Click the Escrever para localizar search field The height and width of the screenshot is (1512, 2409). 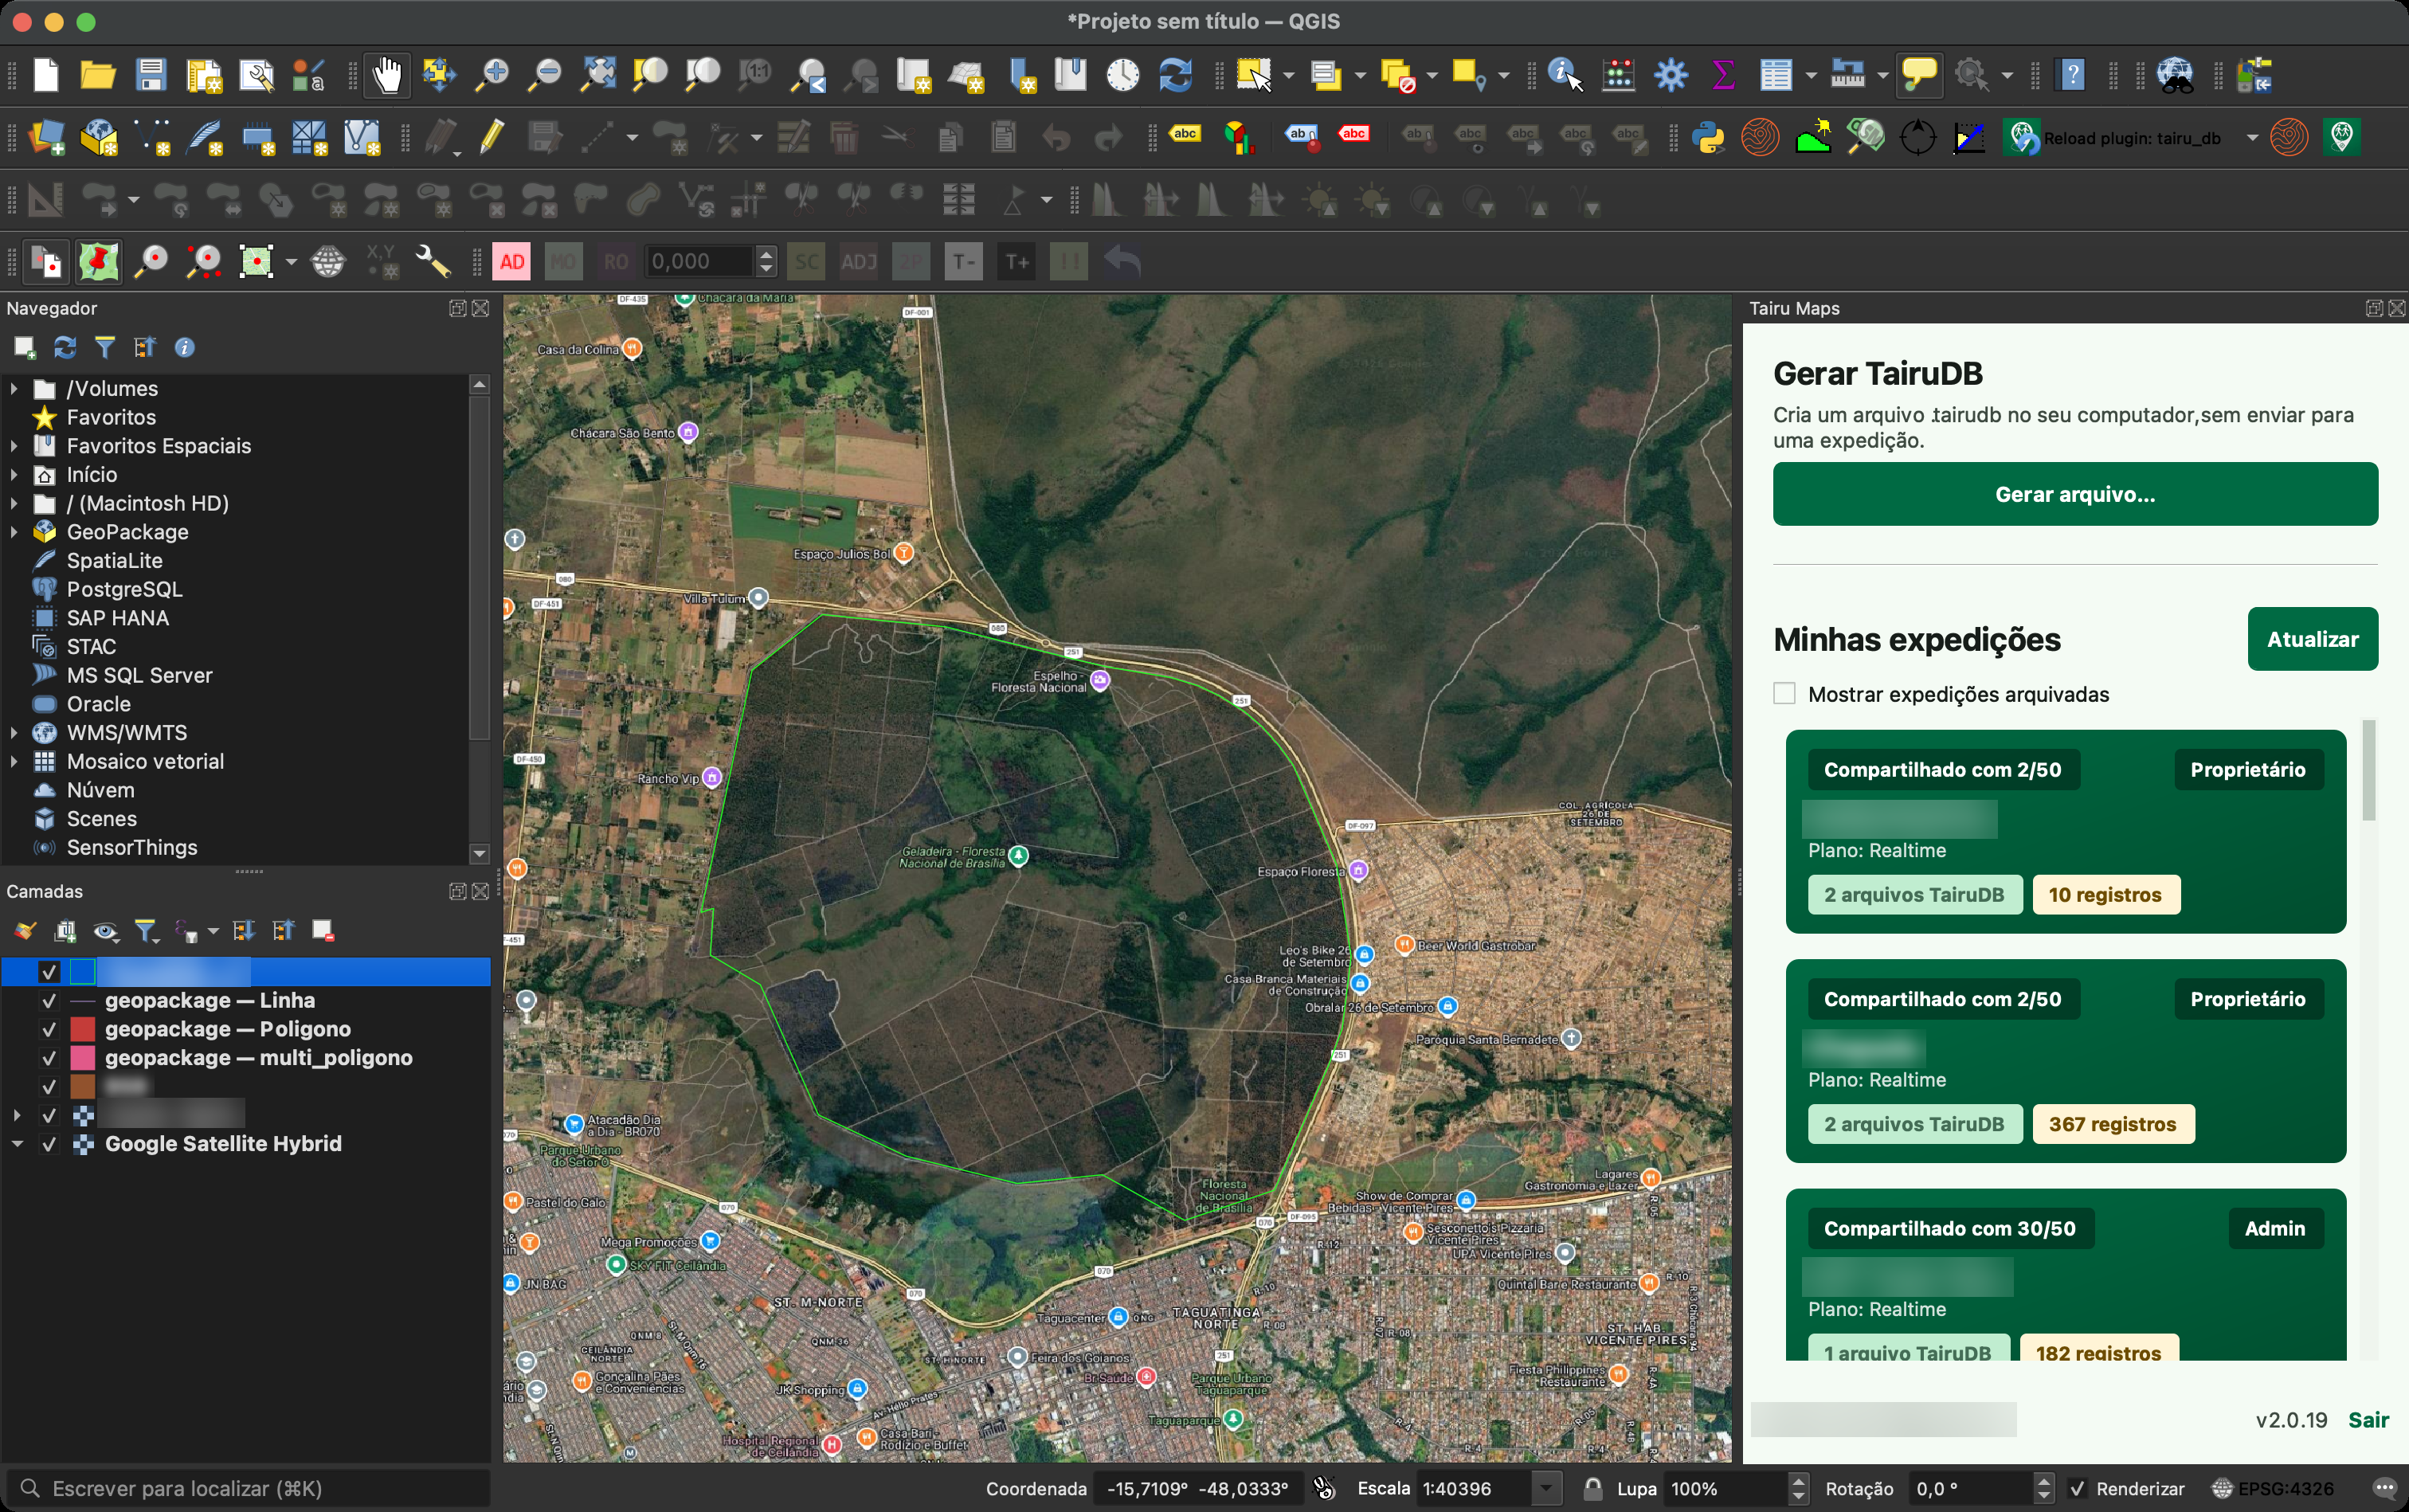[x=248, y=1488]
